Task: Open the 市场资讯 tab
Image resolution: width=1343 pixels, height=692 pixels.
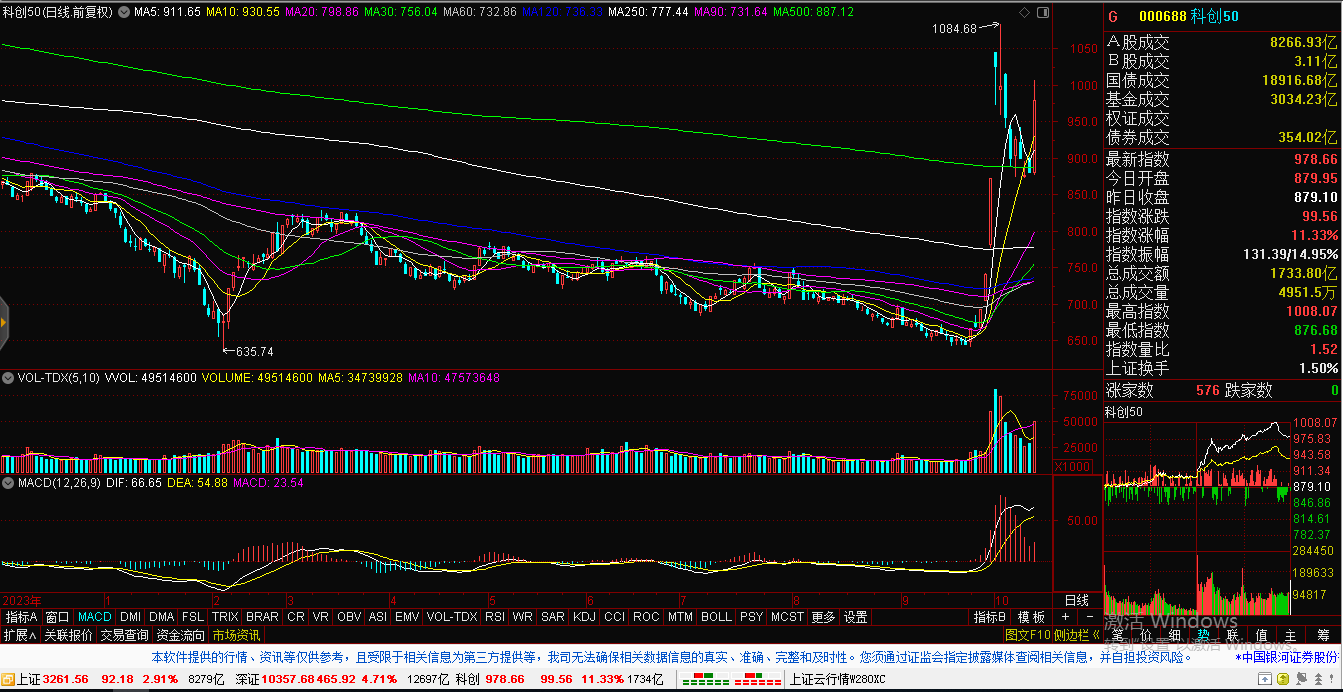Action: point(236,635)
